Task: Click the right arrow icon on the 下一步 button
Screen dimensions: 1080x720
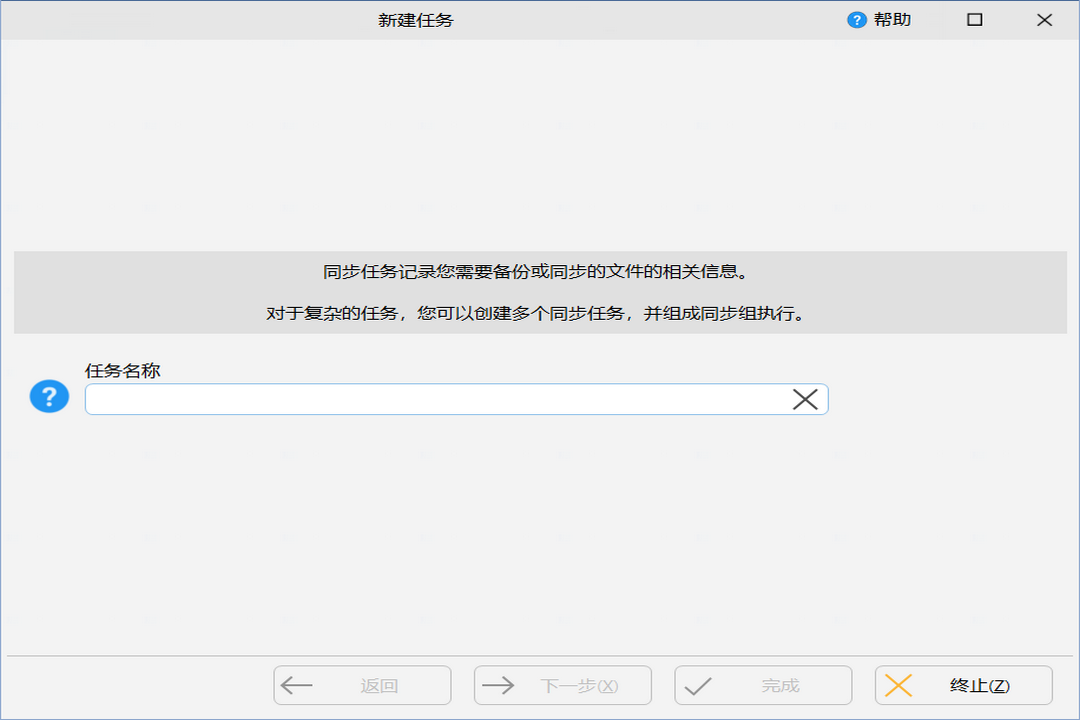Action: [x=496, y=685]
